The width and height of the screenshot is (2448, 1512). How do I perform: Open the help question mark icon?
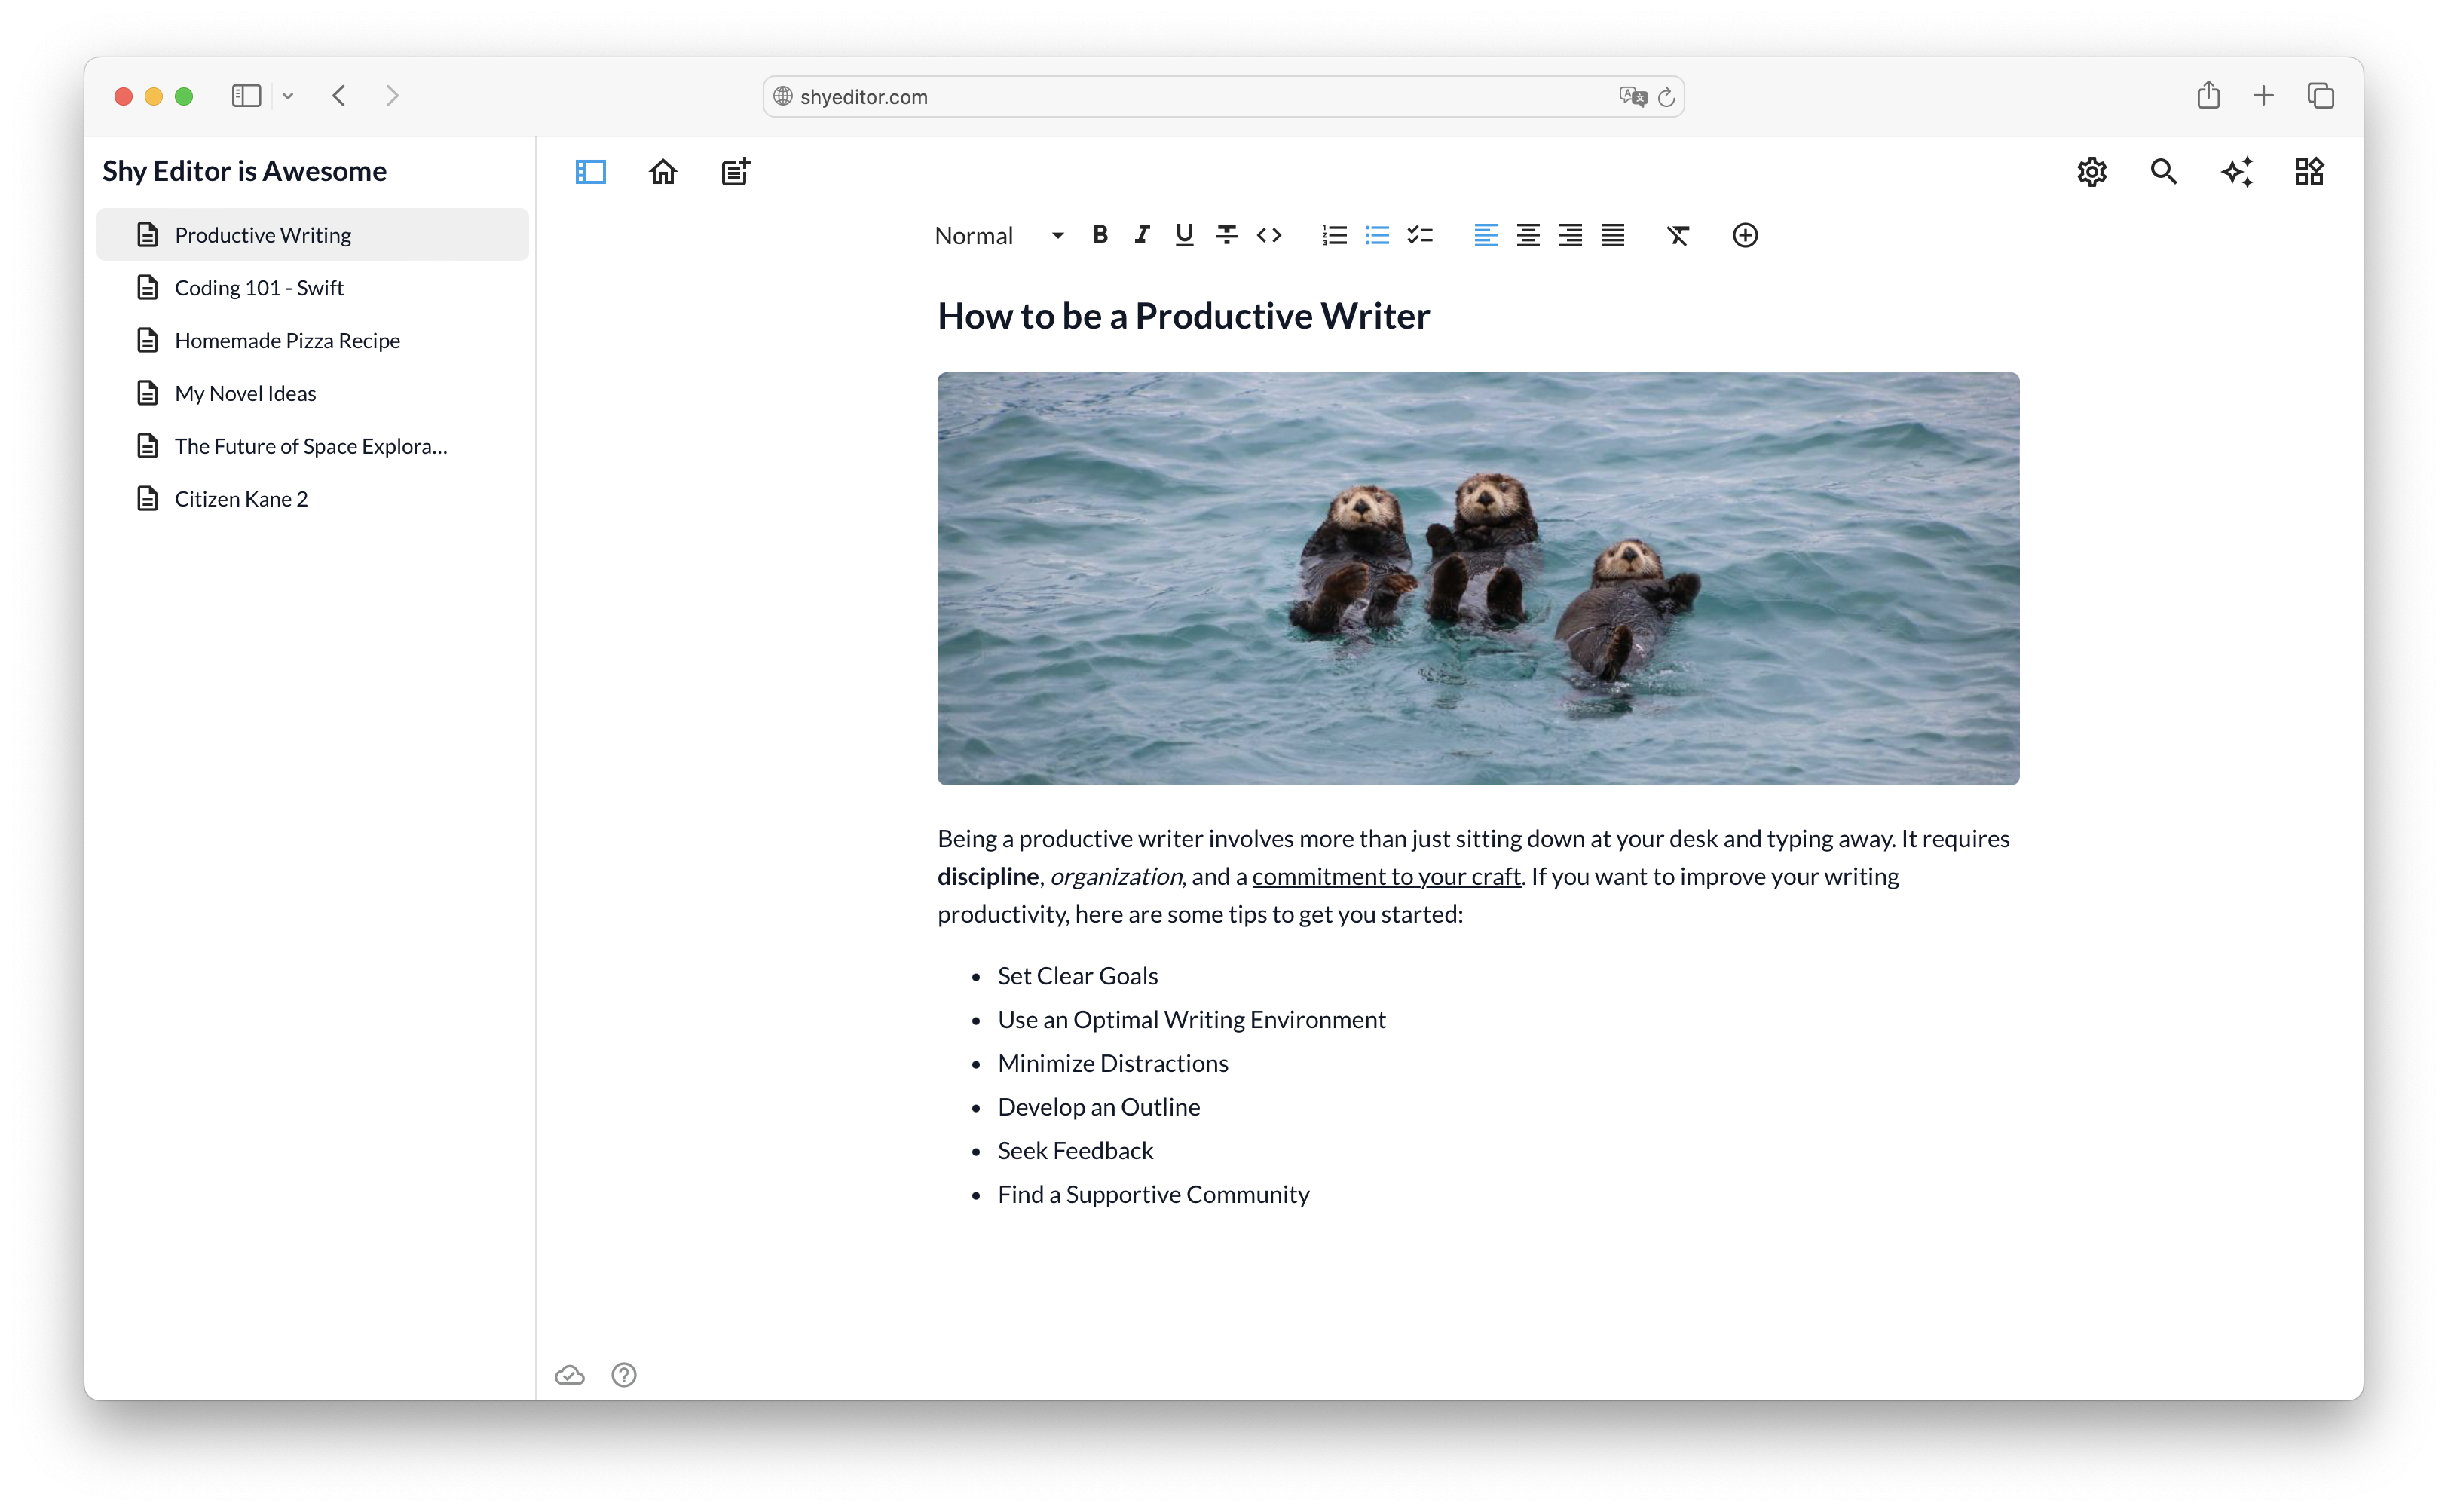click(x=624, y=1375)
